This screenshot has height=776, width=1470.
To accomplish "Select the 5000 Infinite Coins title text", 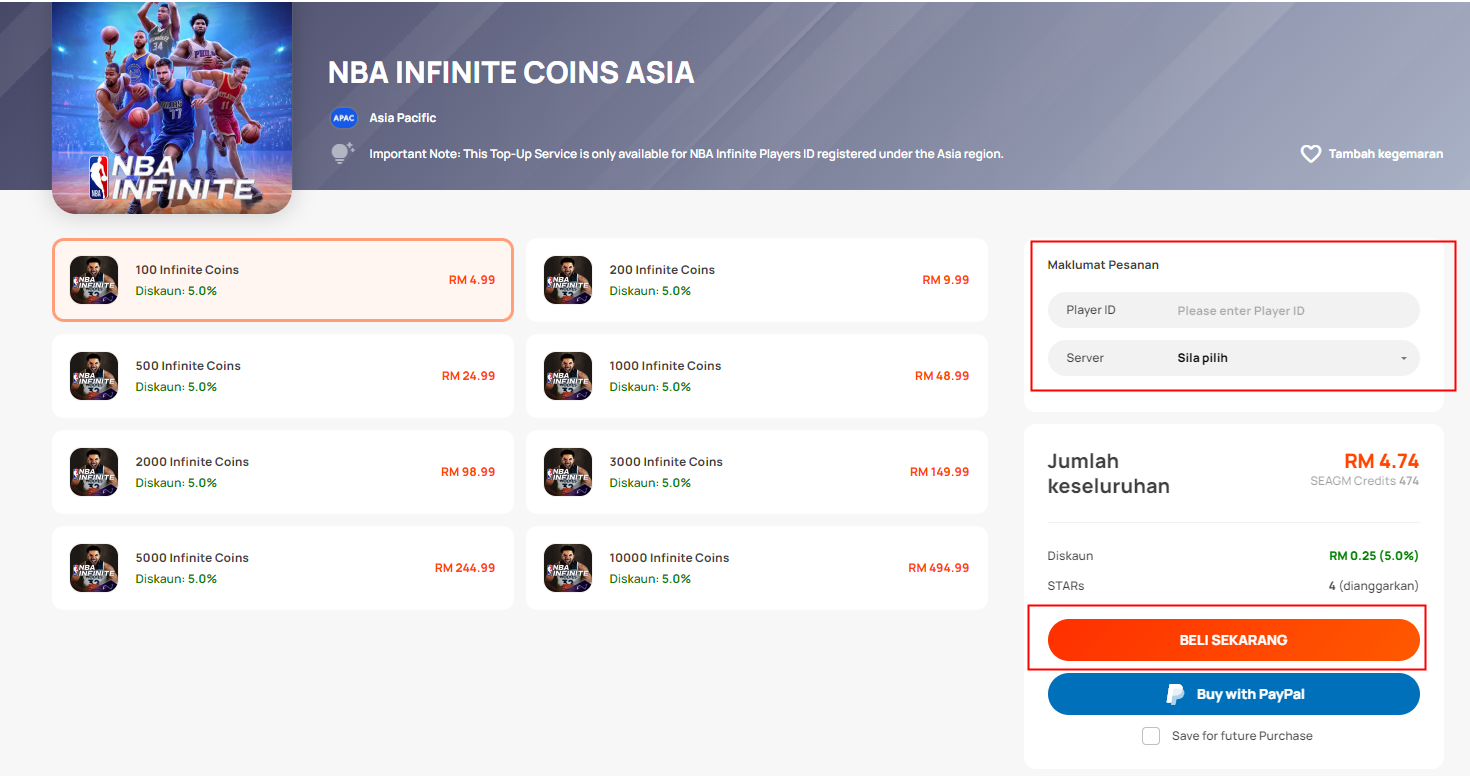I will pyautogui.click(x=192, y=558).
